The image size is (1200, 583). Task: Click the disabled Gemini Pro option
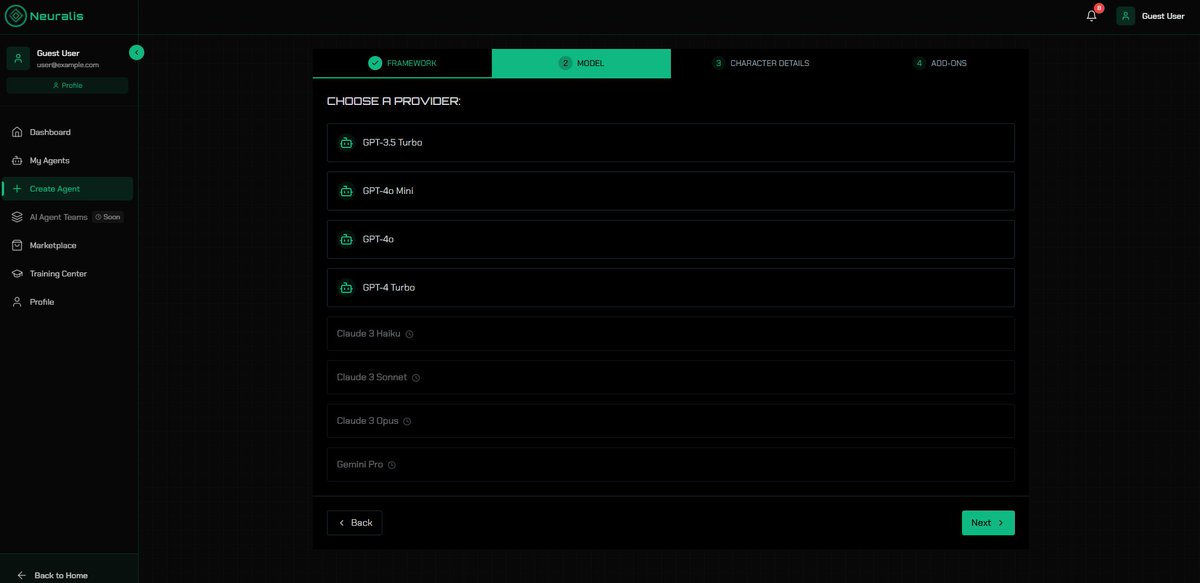[671, 465]
